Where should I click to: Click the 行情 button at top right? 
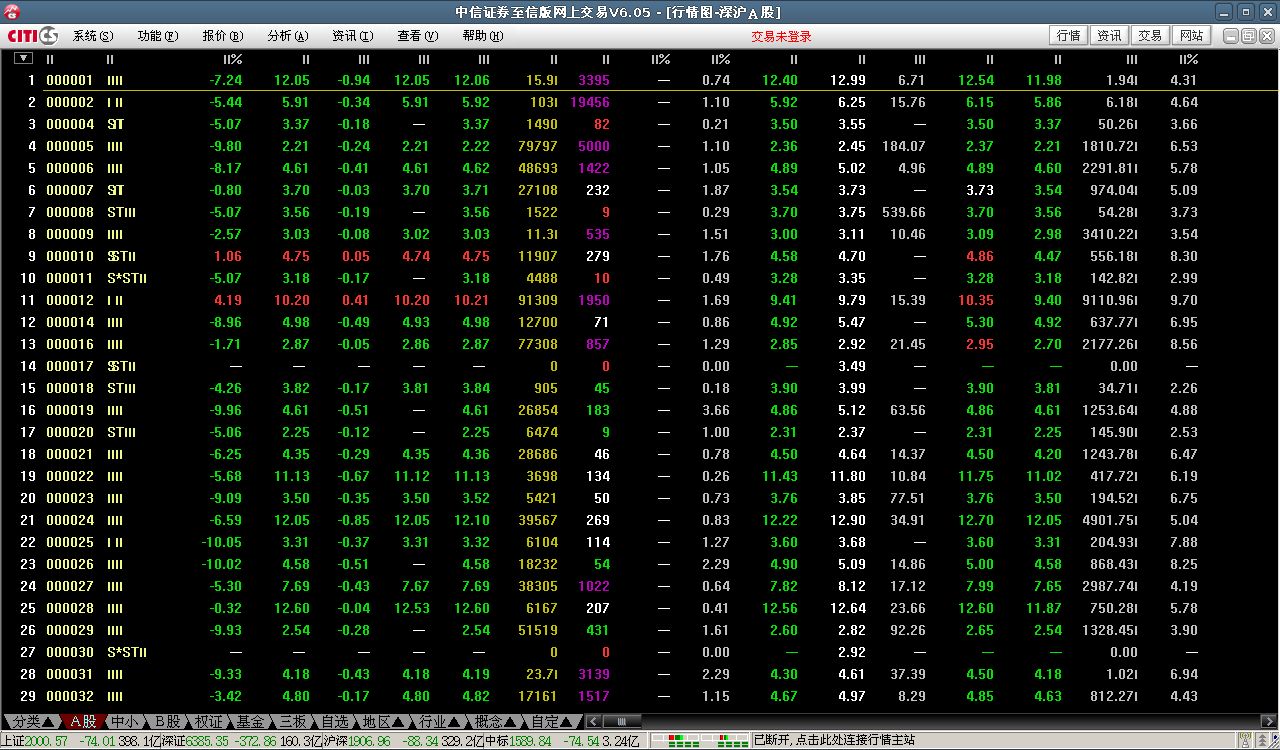point(1068,36)
